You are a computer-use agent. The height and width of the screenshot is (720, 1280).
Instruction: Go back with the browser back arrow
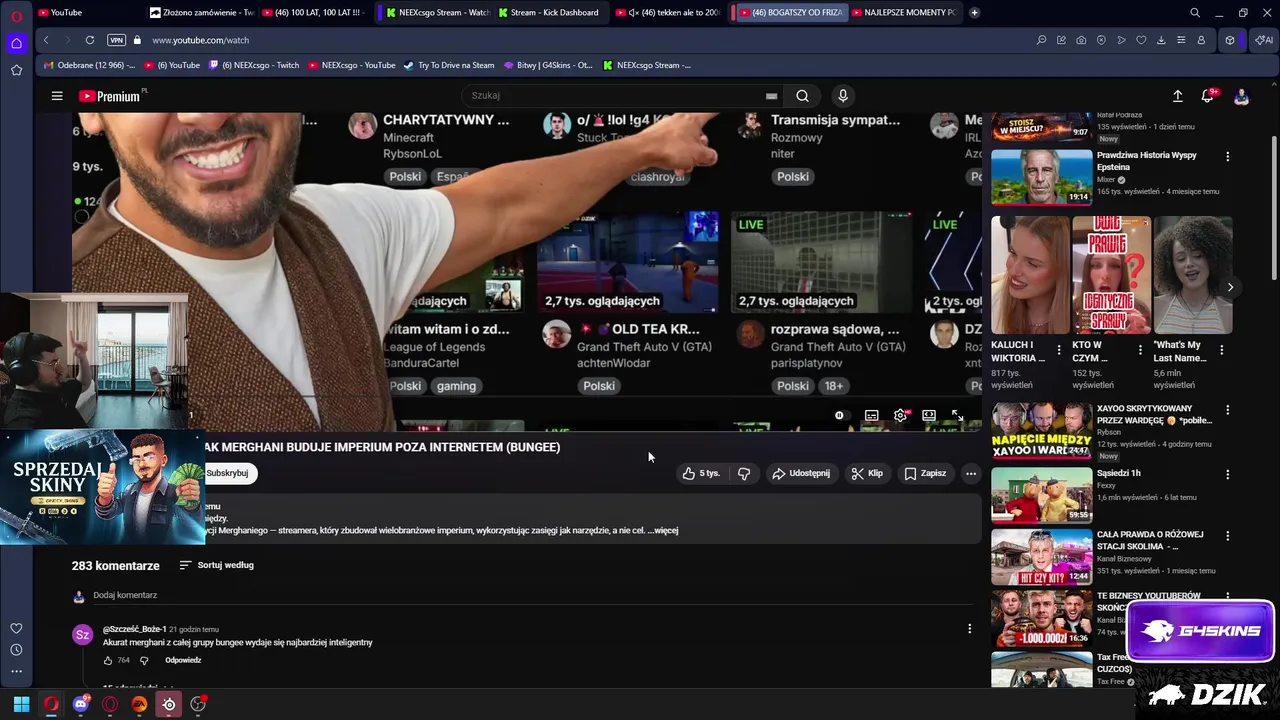(46, 40)
